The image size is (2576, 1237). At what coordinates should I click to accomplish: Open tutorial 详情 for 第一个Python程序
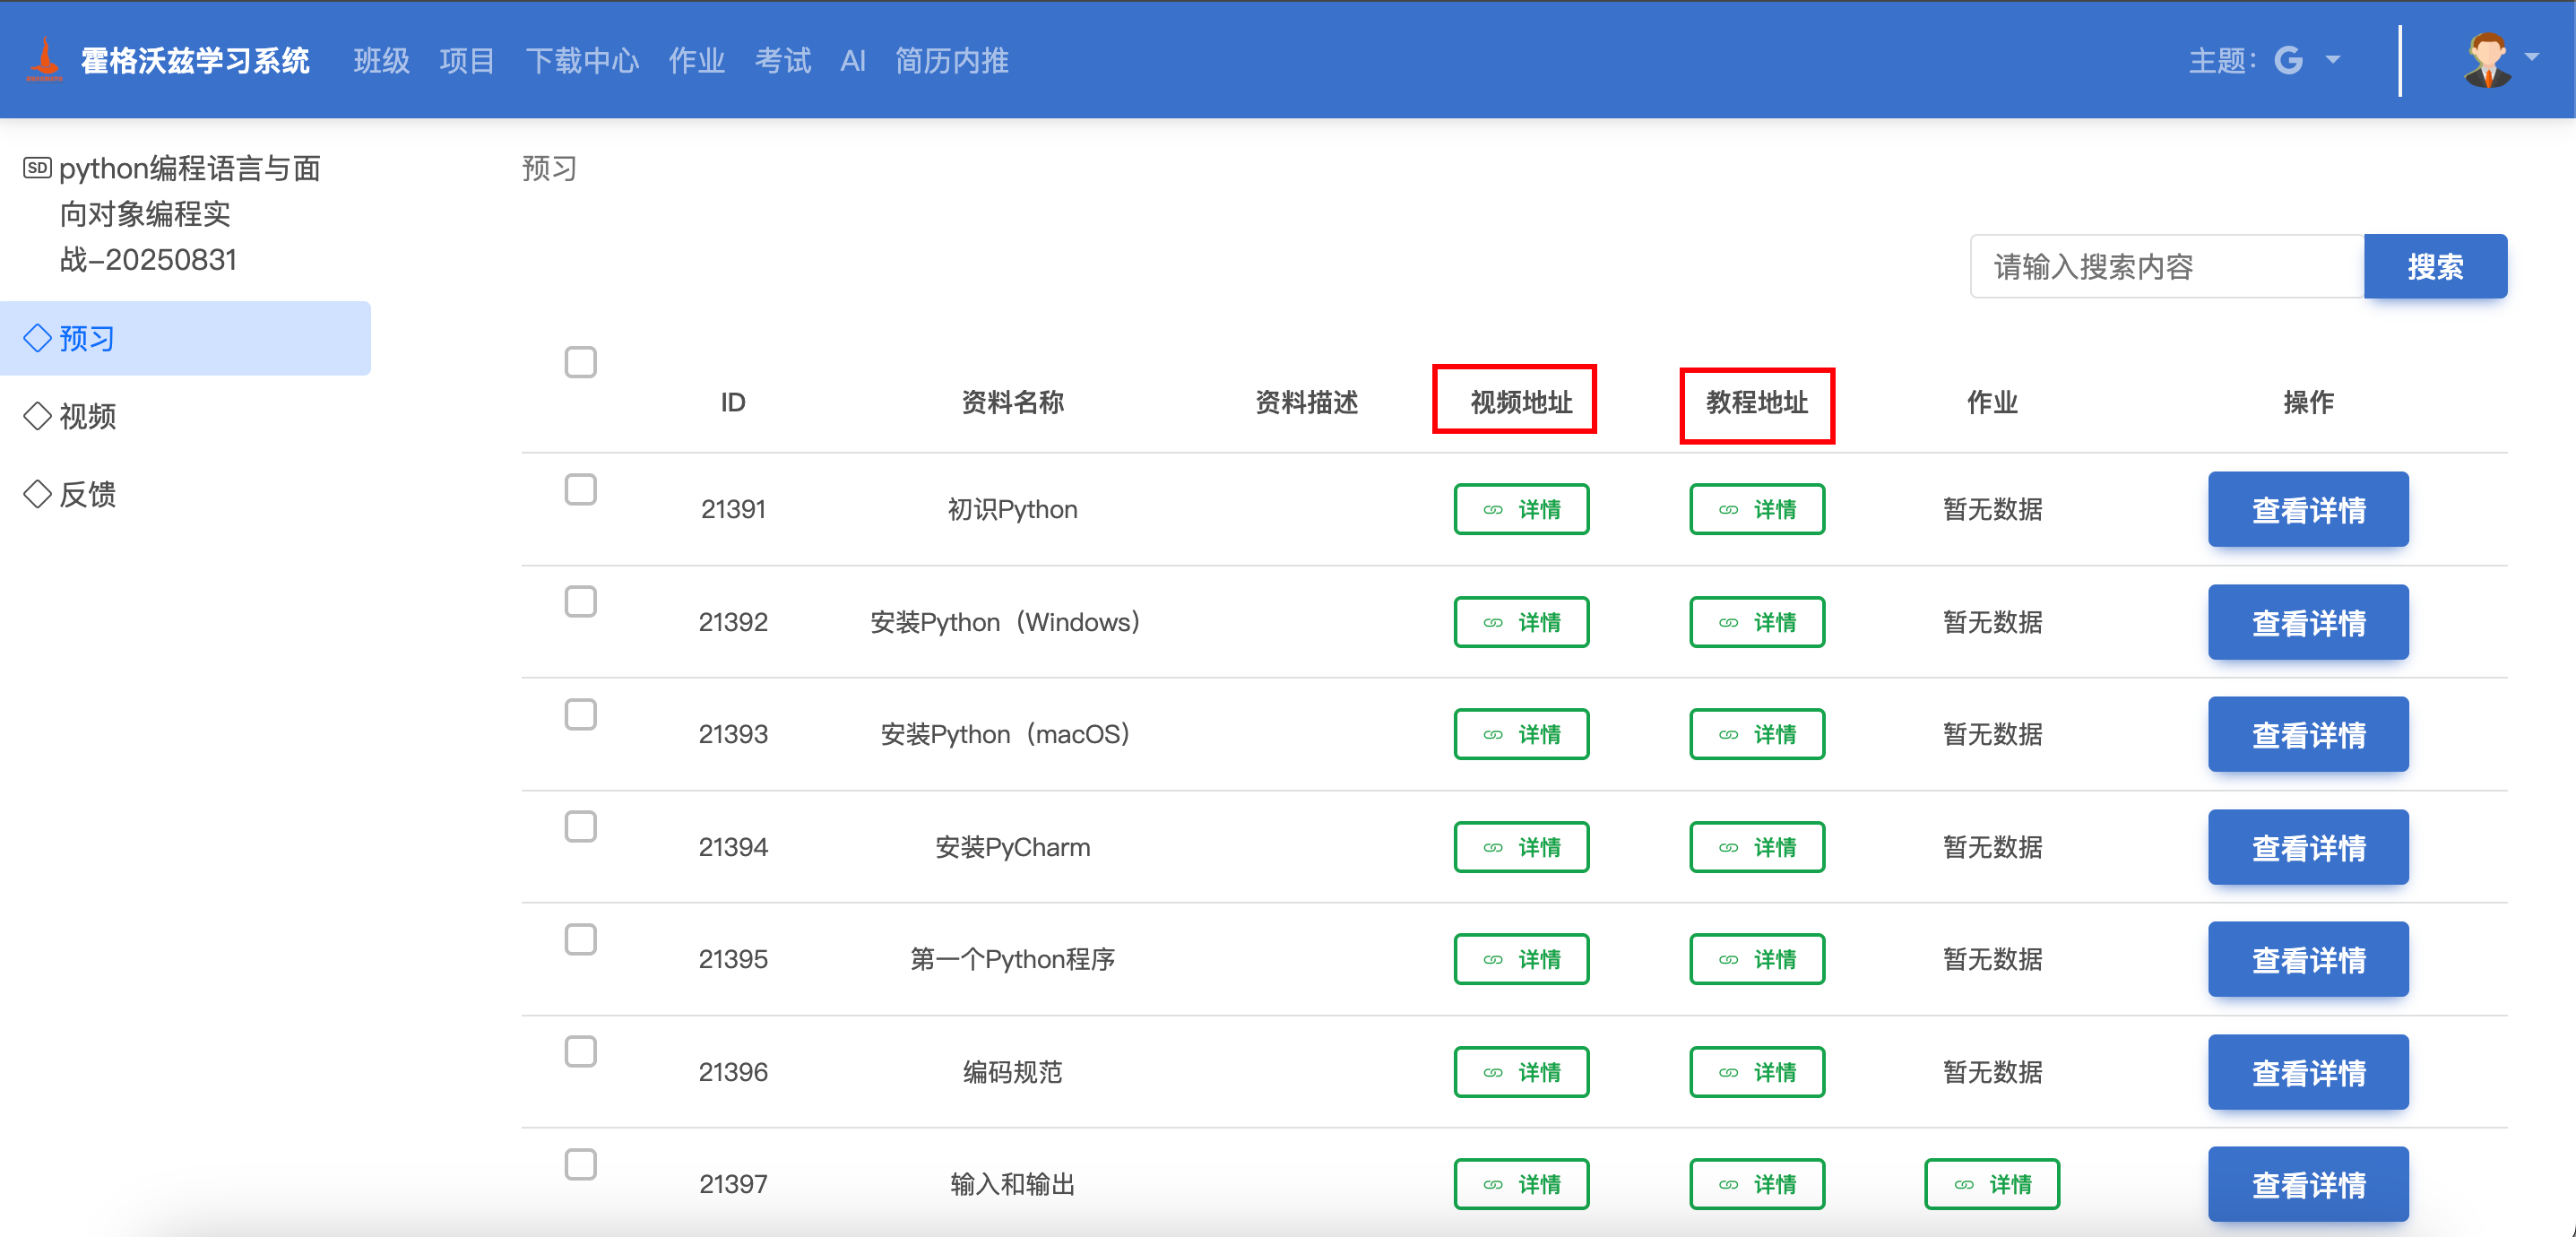1757,959
